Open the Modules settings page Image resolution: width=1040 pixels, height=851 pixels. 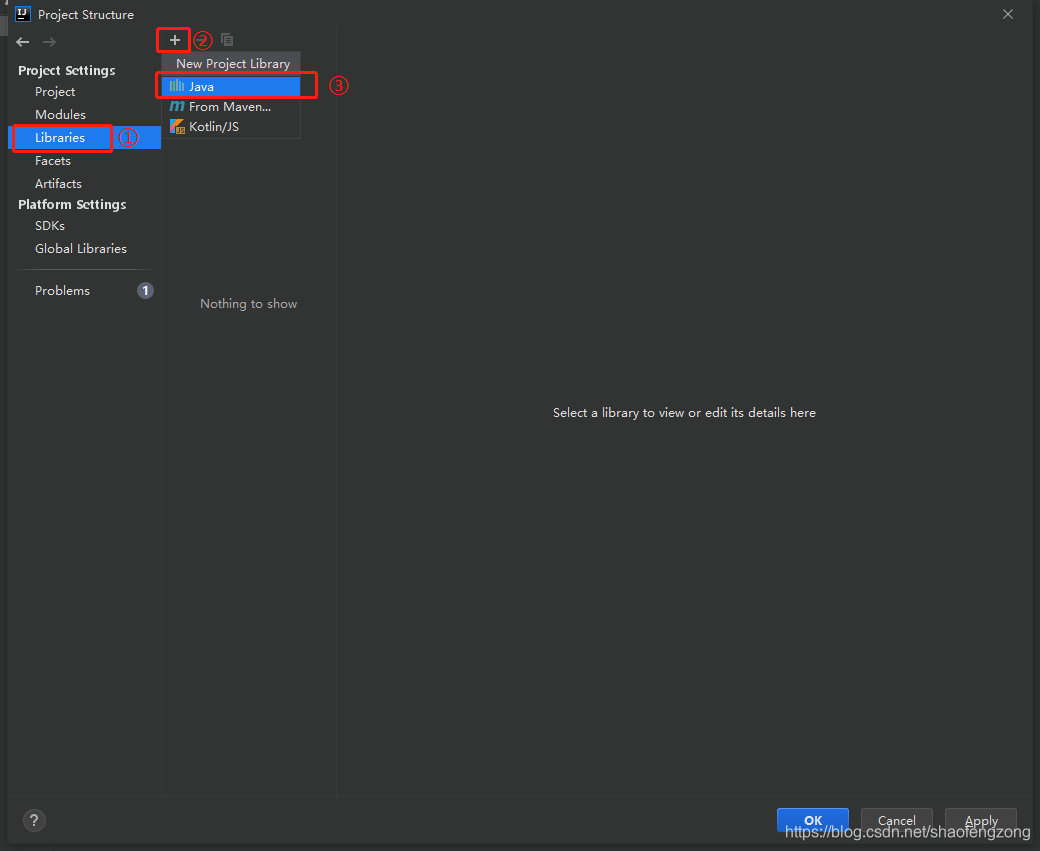coord(60,114)
